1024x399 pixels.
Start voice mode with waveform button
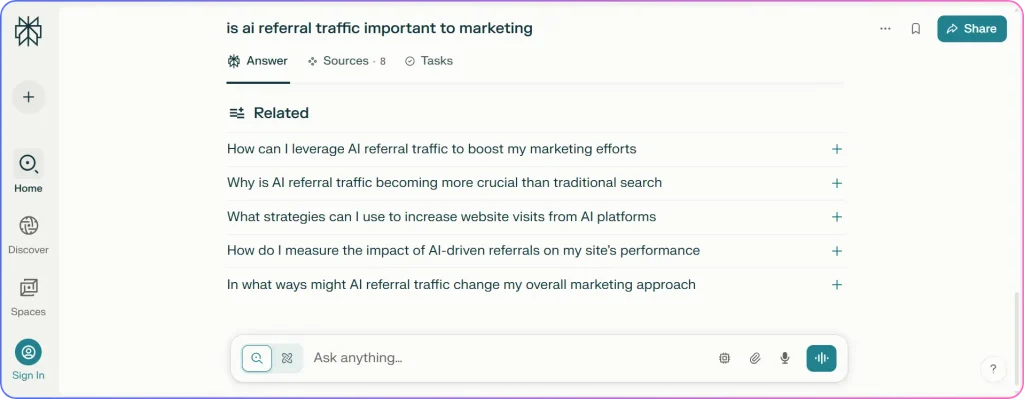(821, 358)
